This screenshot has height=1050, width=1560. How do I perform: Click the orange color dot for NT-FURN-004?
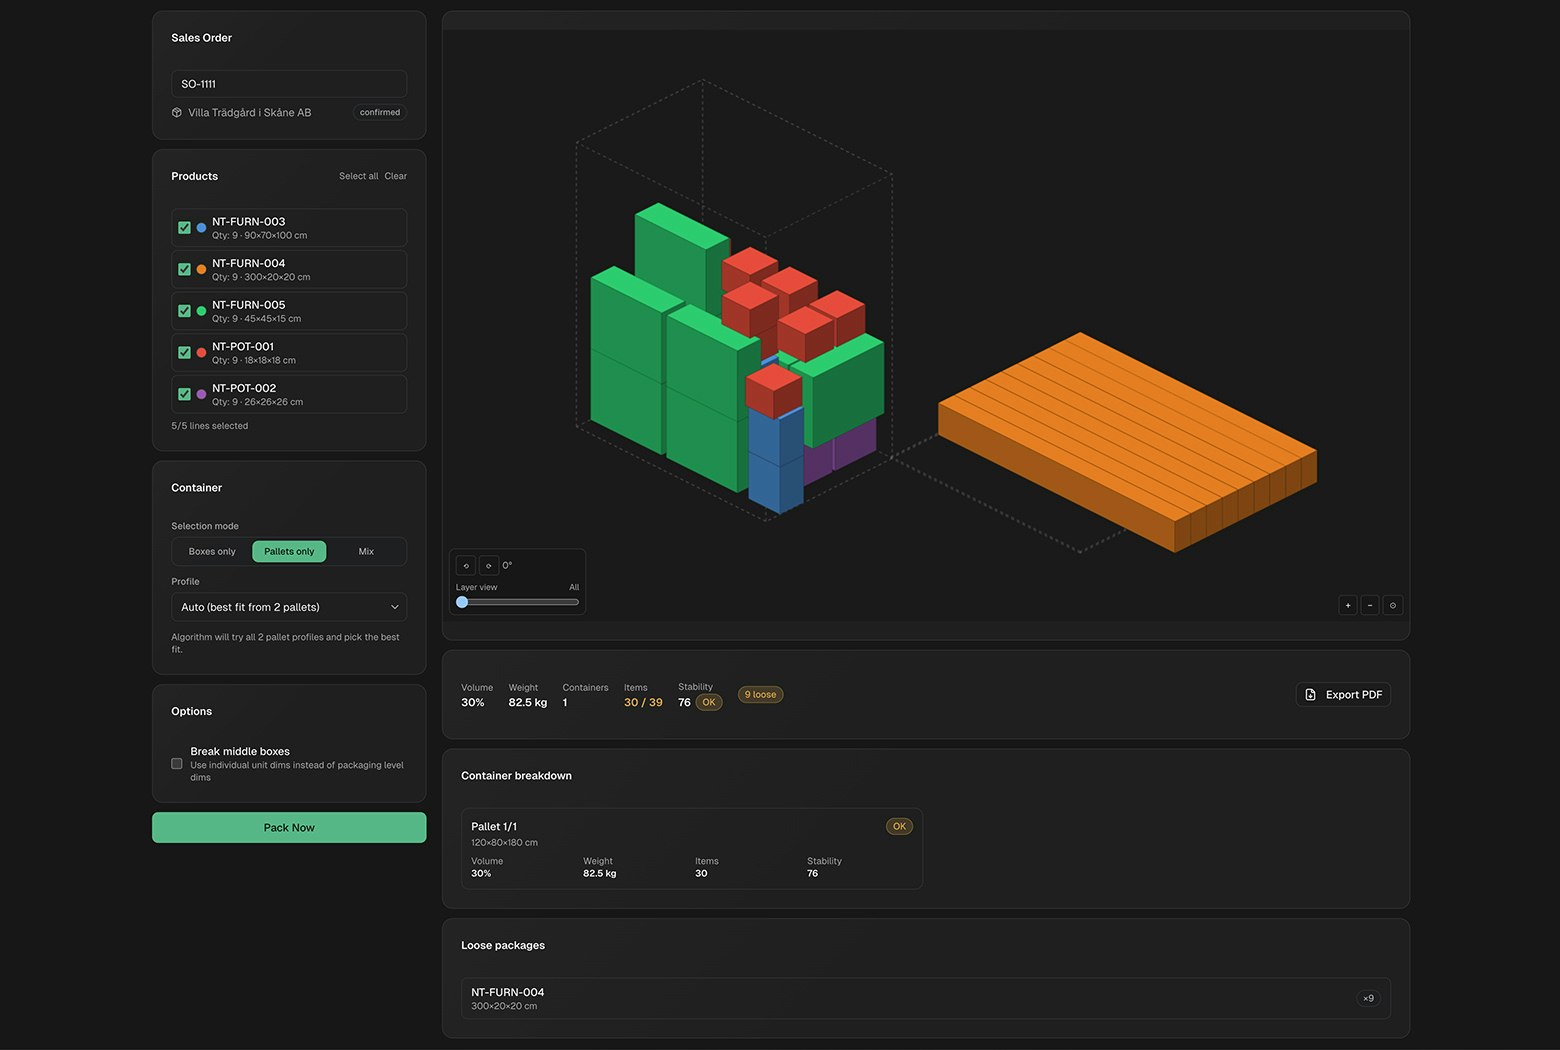tap(201, 269)
